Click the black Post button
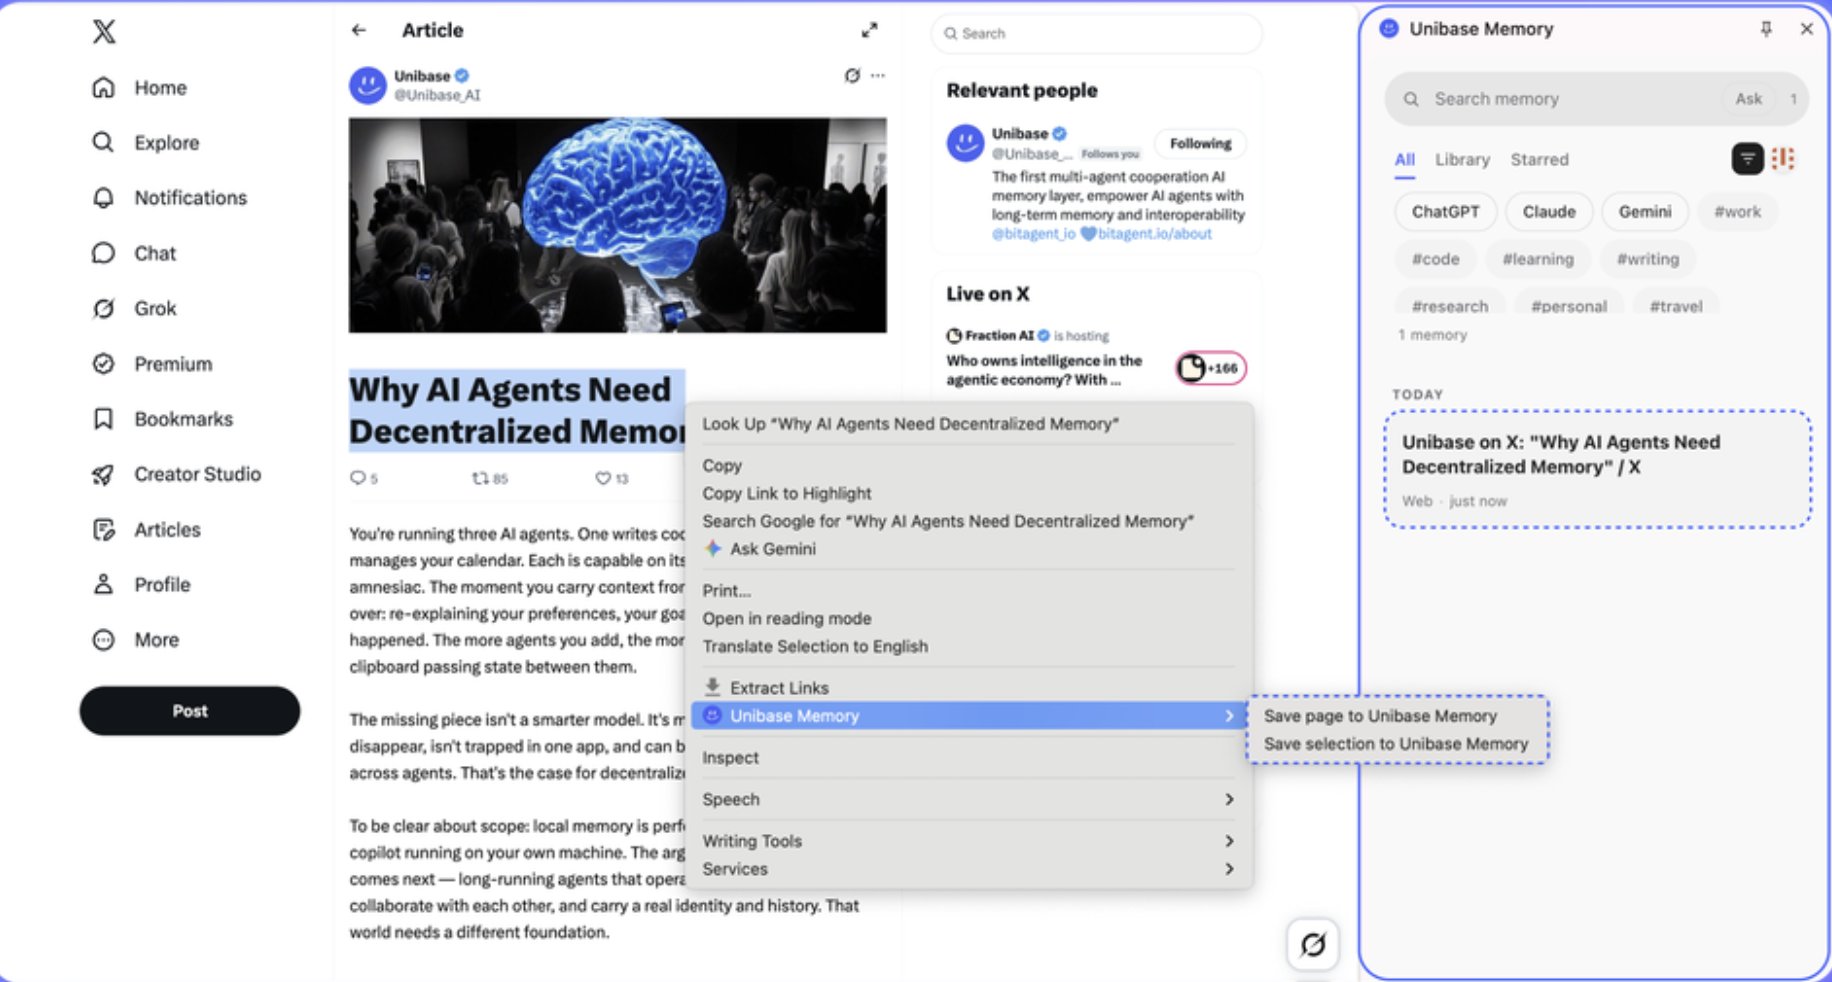Screen dimensions: 1832x982 (190, 711)
